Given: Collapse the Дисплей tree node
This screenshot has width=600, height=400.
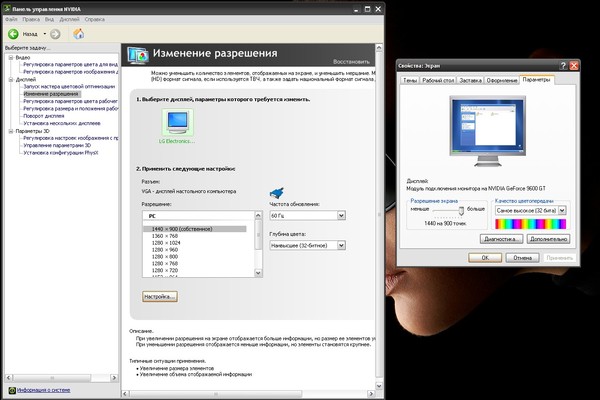Looking at the screenshot, I should [11, 80].
